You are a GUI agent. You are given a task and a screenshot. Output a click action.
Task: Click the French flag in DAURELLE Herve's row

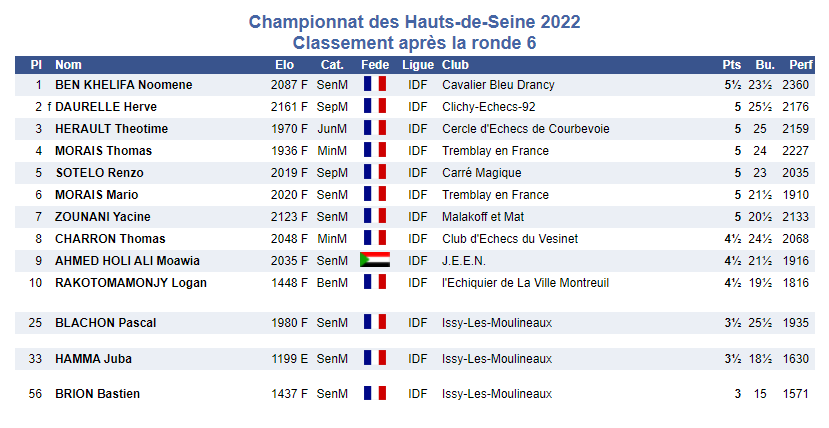pyautogui.click(x=374, y=107)
